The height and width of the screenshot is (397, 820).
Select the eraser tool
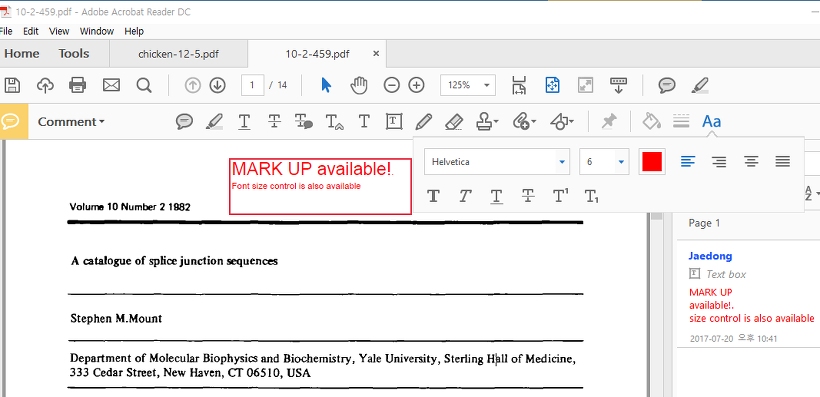pos(453,122)
